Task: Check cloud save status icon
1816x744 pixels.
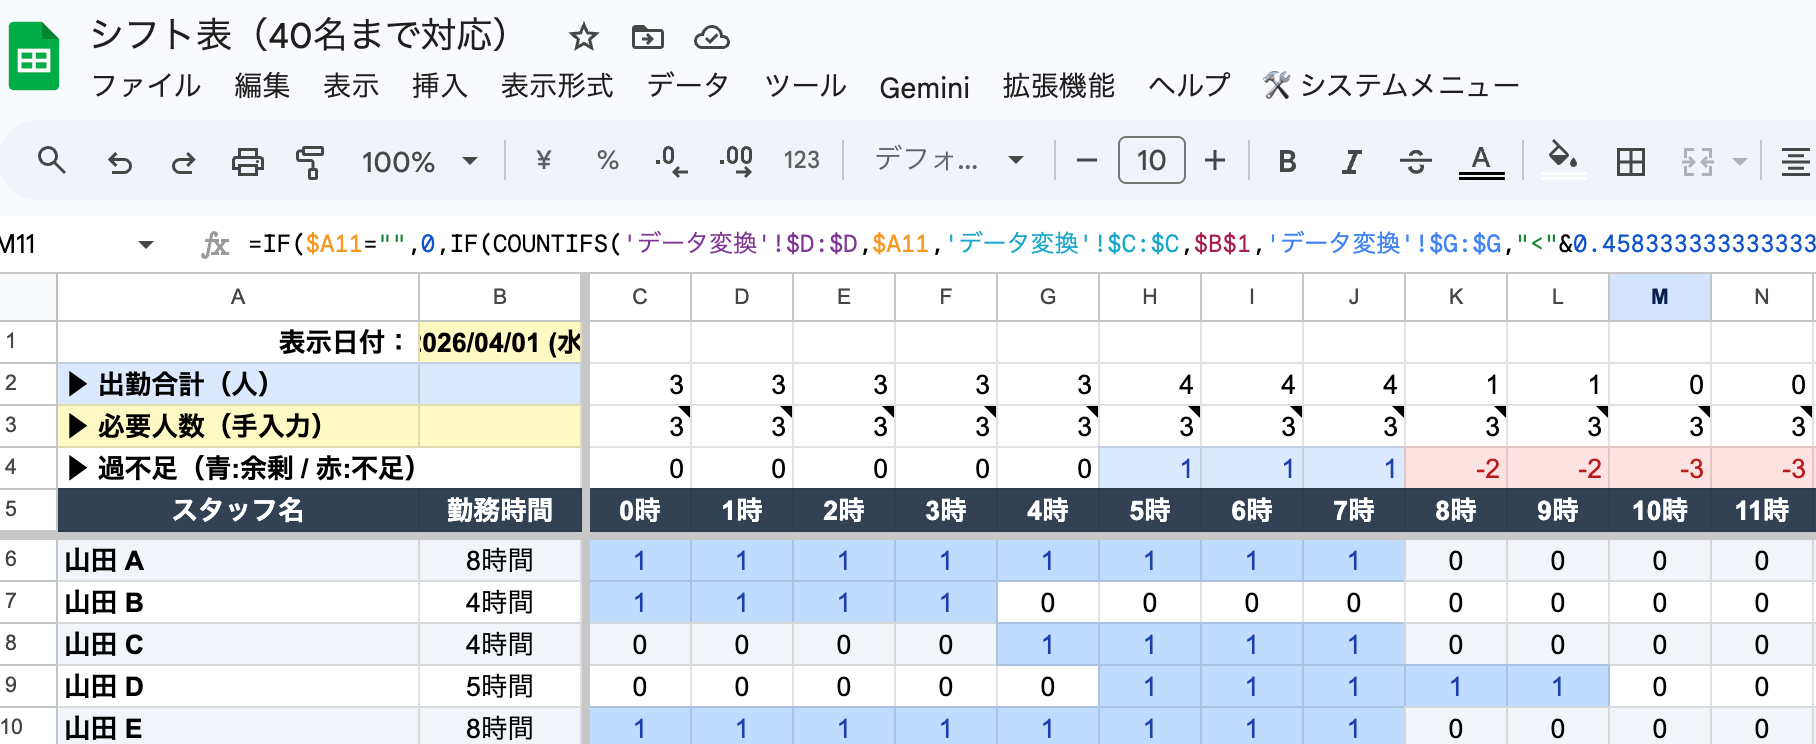Action: pos(711,38)
